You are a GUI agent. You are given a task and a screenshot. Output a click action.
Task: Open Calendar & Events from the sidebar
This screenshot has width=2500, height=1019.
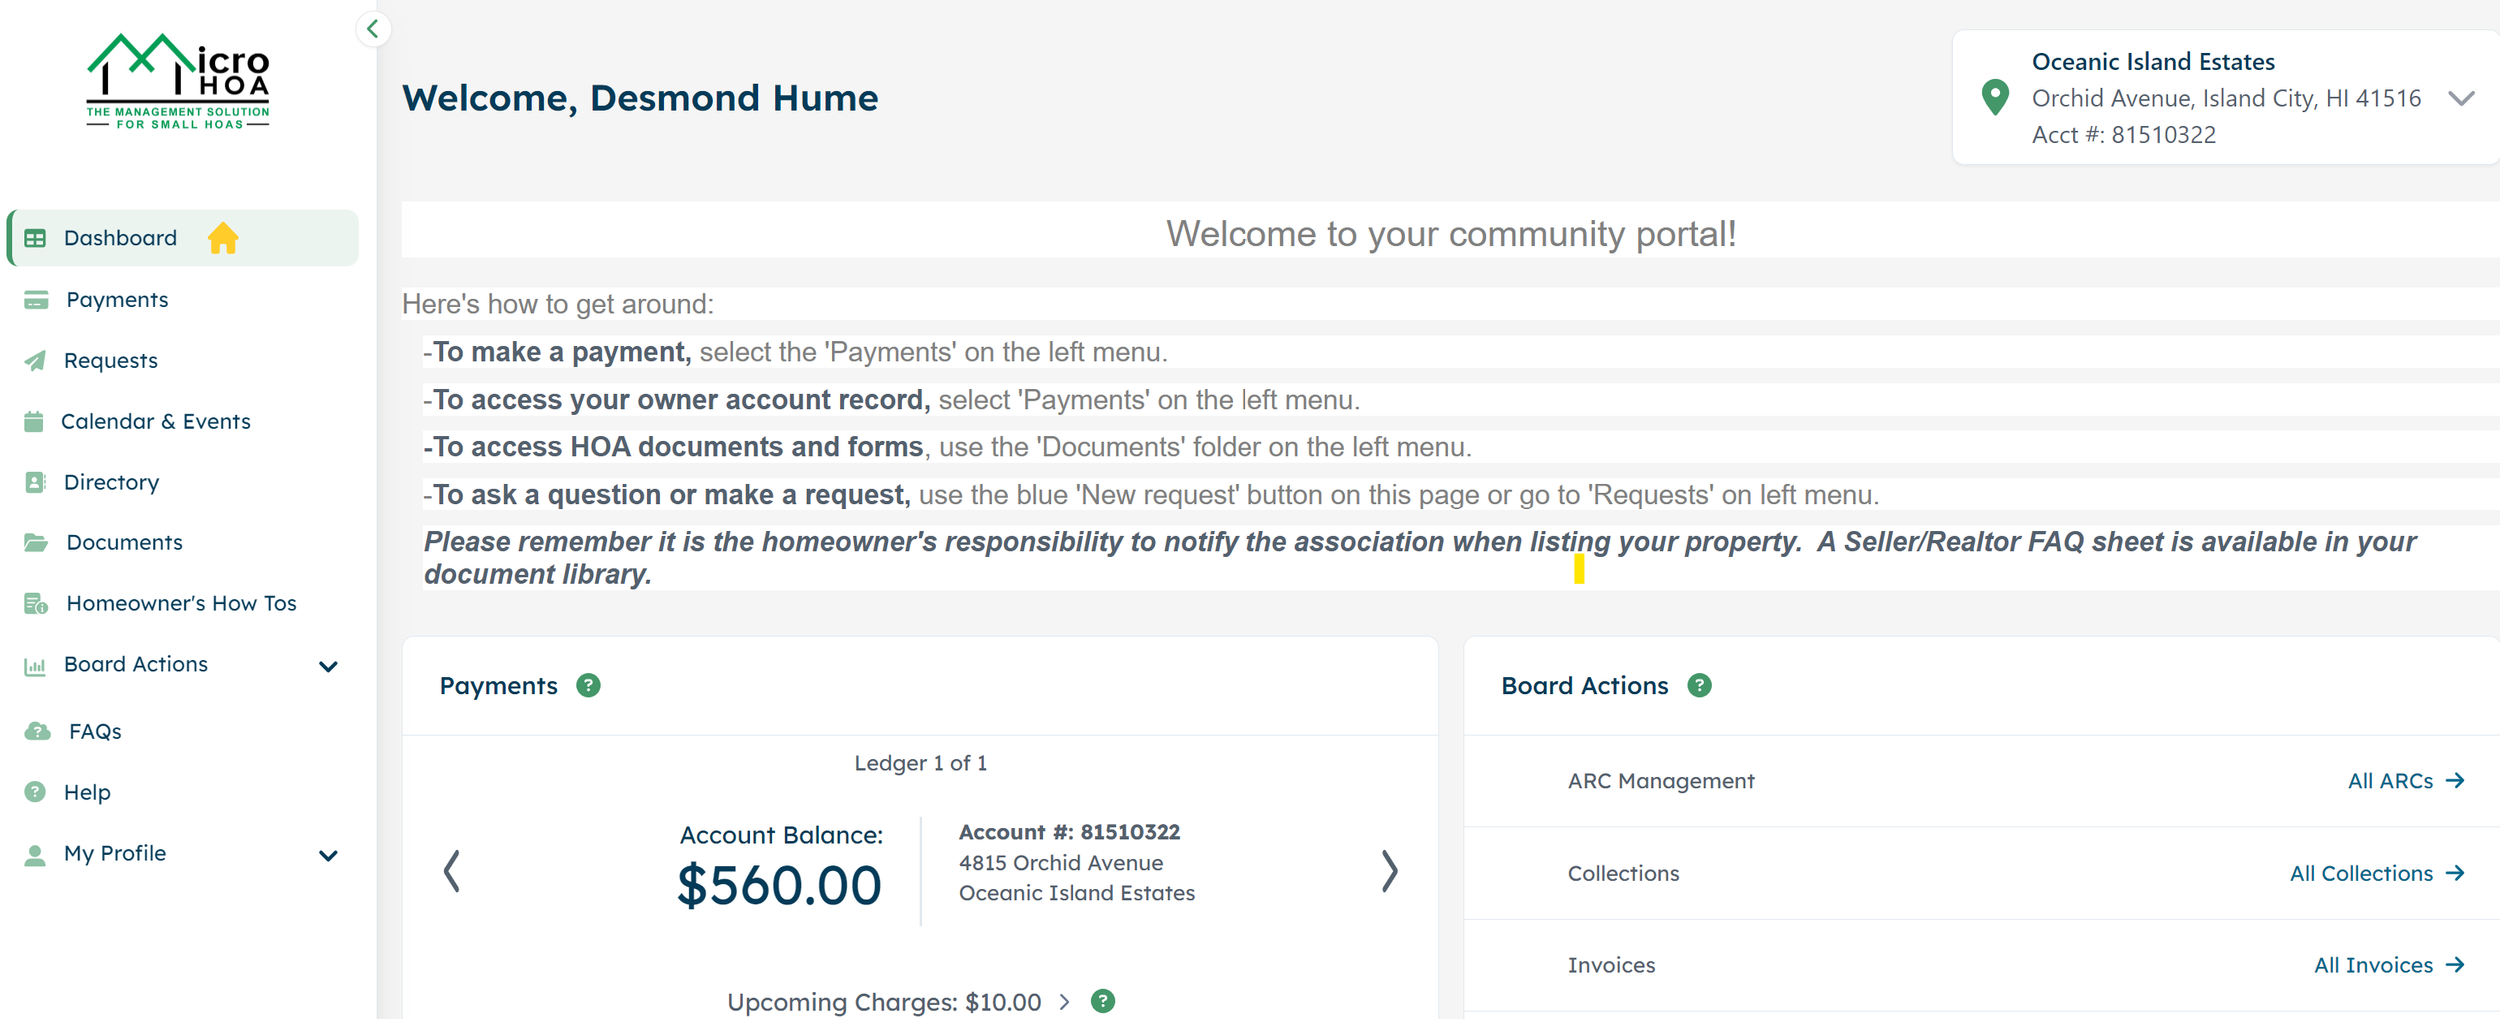click(x=156, y=421)
